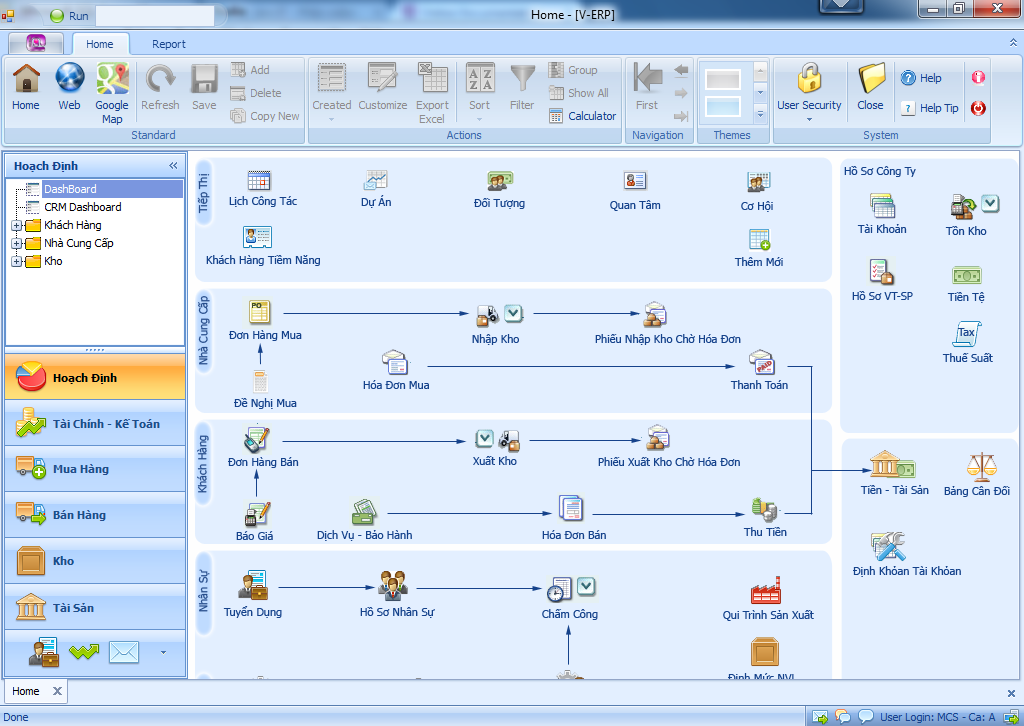
Task: Open the Tuyển Dụng recruitment icon
Action: (x=252, y=586)
